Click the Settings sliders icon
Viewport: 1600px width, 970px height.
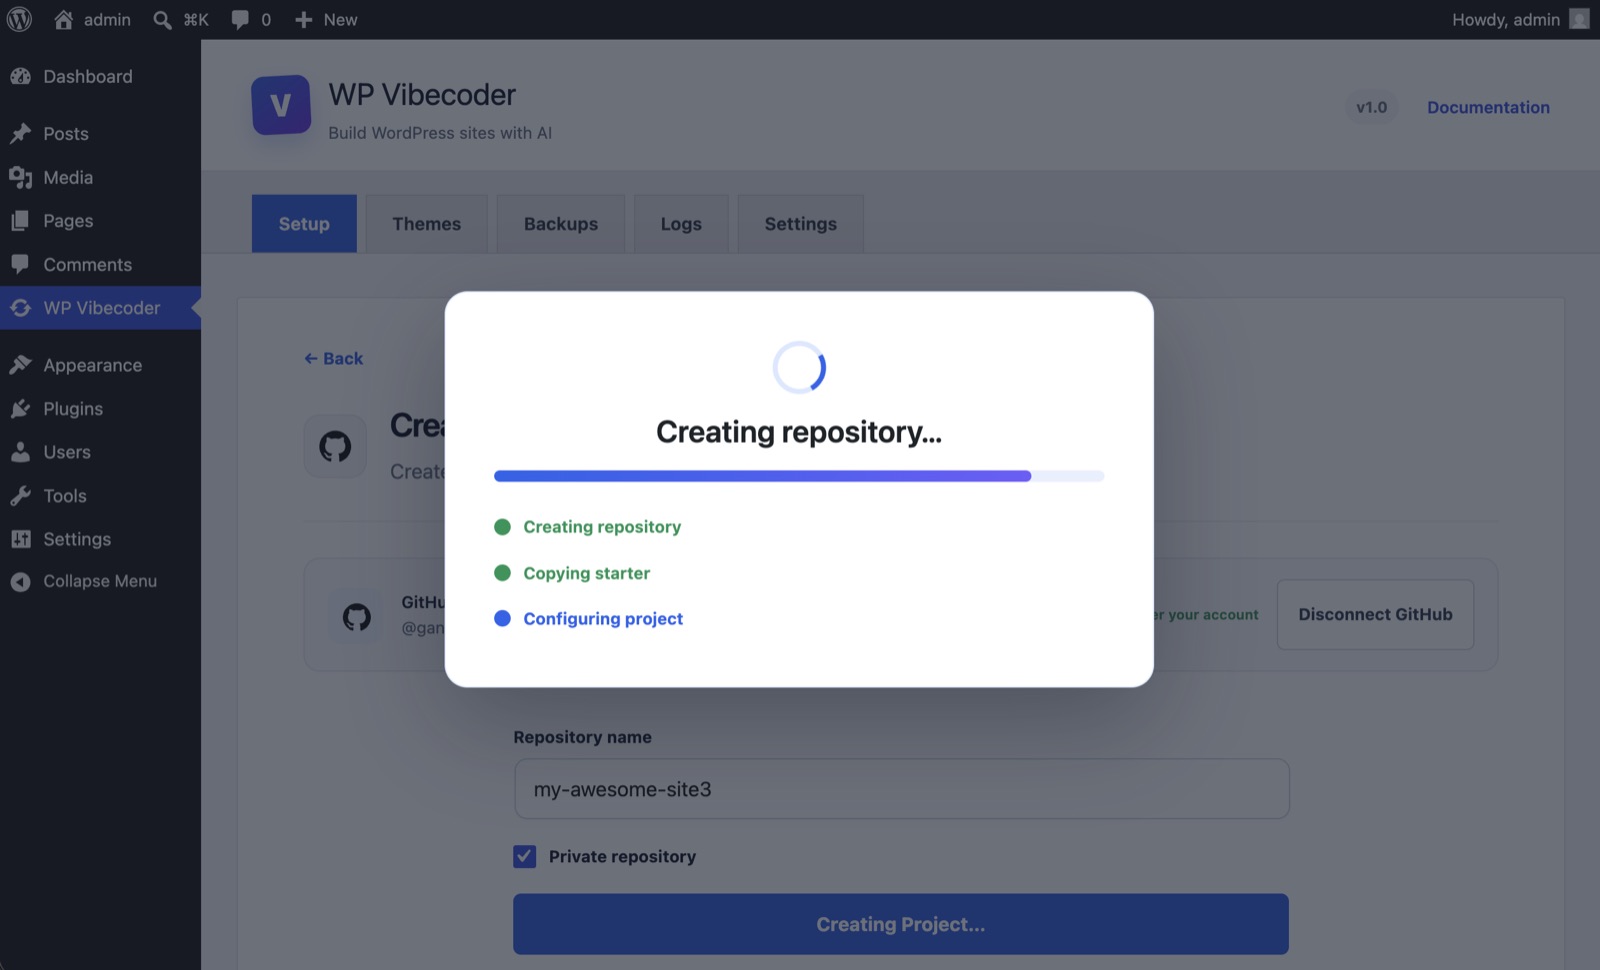20,539
